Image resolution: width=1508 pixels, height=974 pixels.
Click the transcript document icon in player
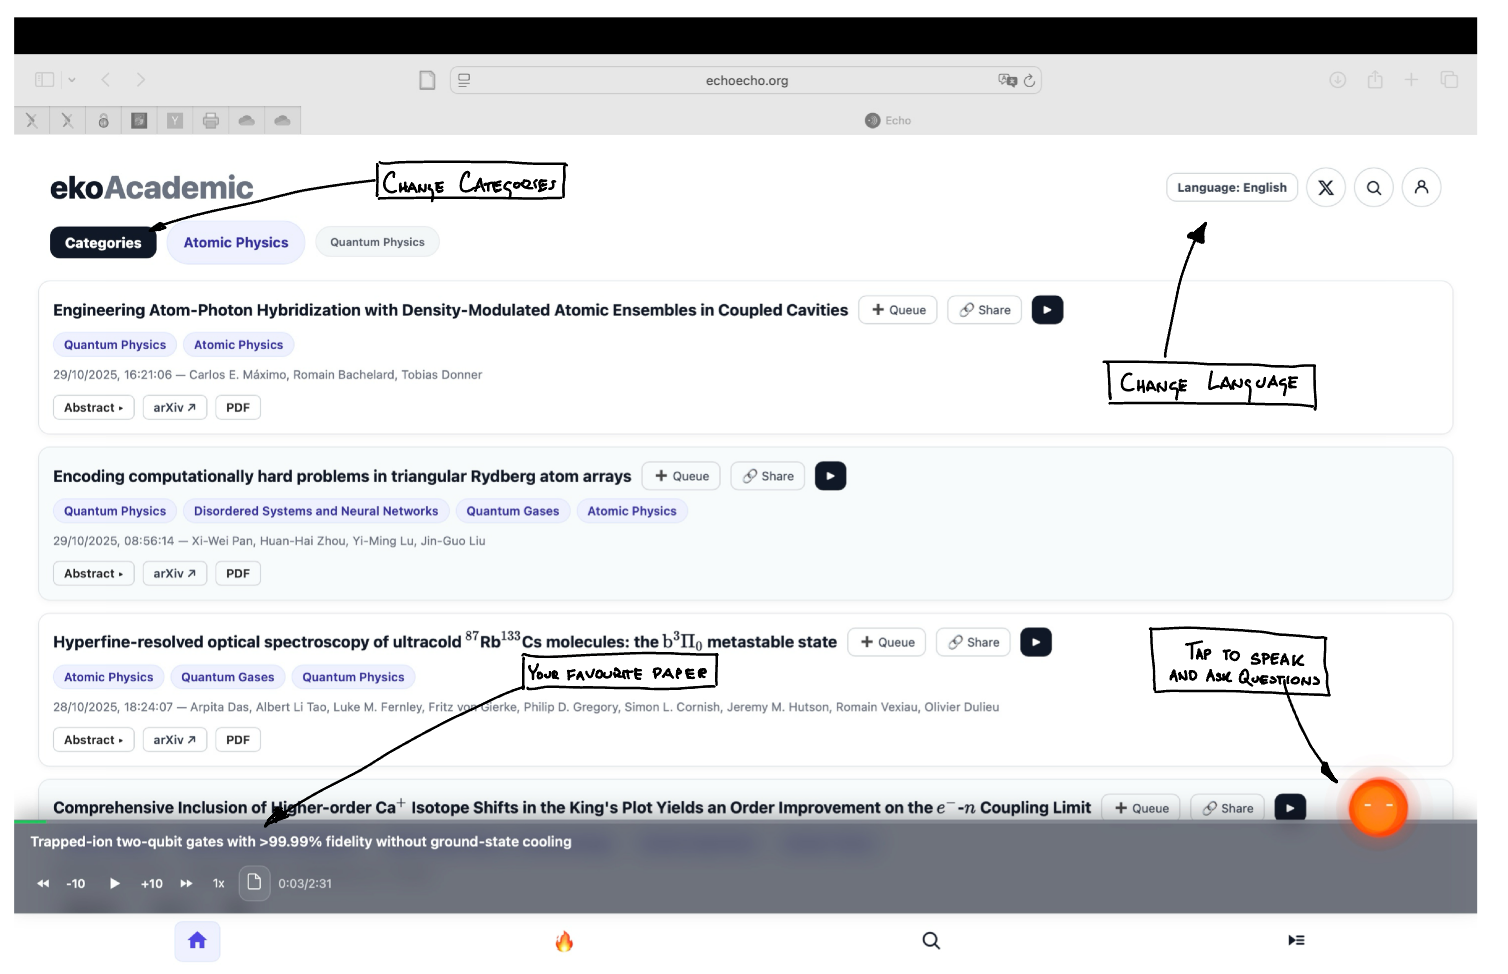254,883
